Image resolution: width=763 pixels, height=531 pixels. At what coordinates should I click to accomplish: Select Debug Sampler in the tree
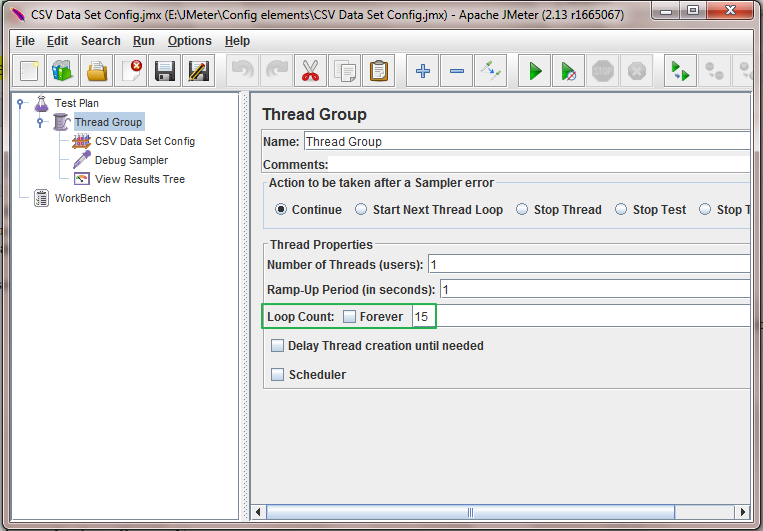pos(131,160)
